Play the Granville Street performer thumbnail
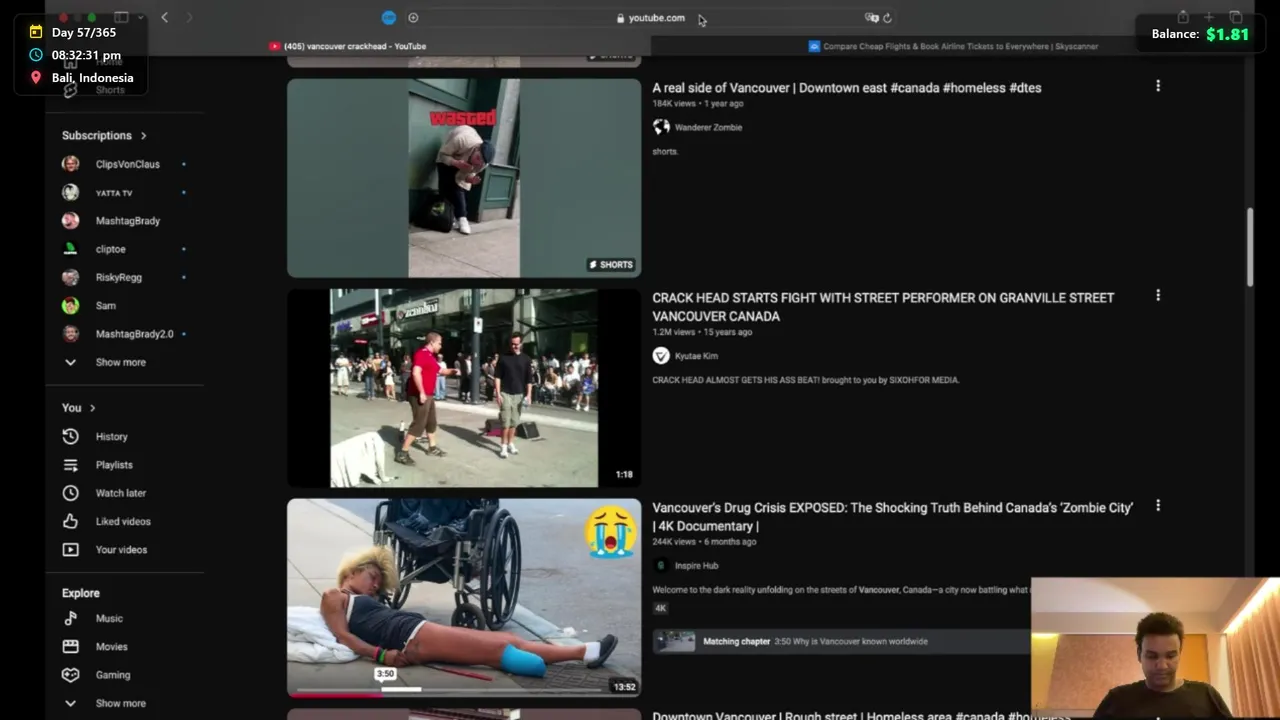Viewport: 1280px width, 720px height. (464, 388)
